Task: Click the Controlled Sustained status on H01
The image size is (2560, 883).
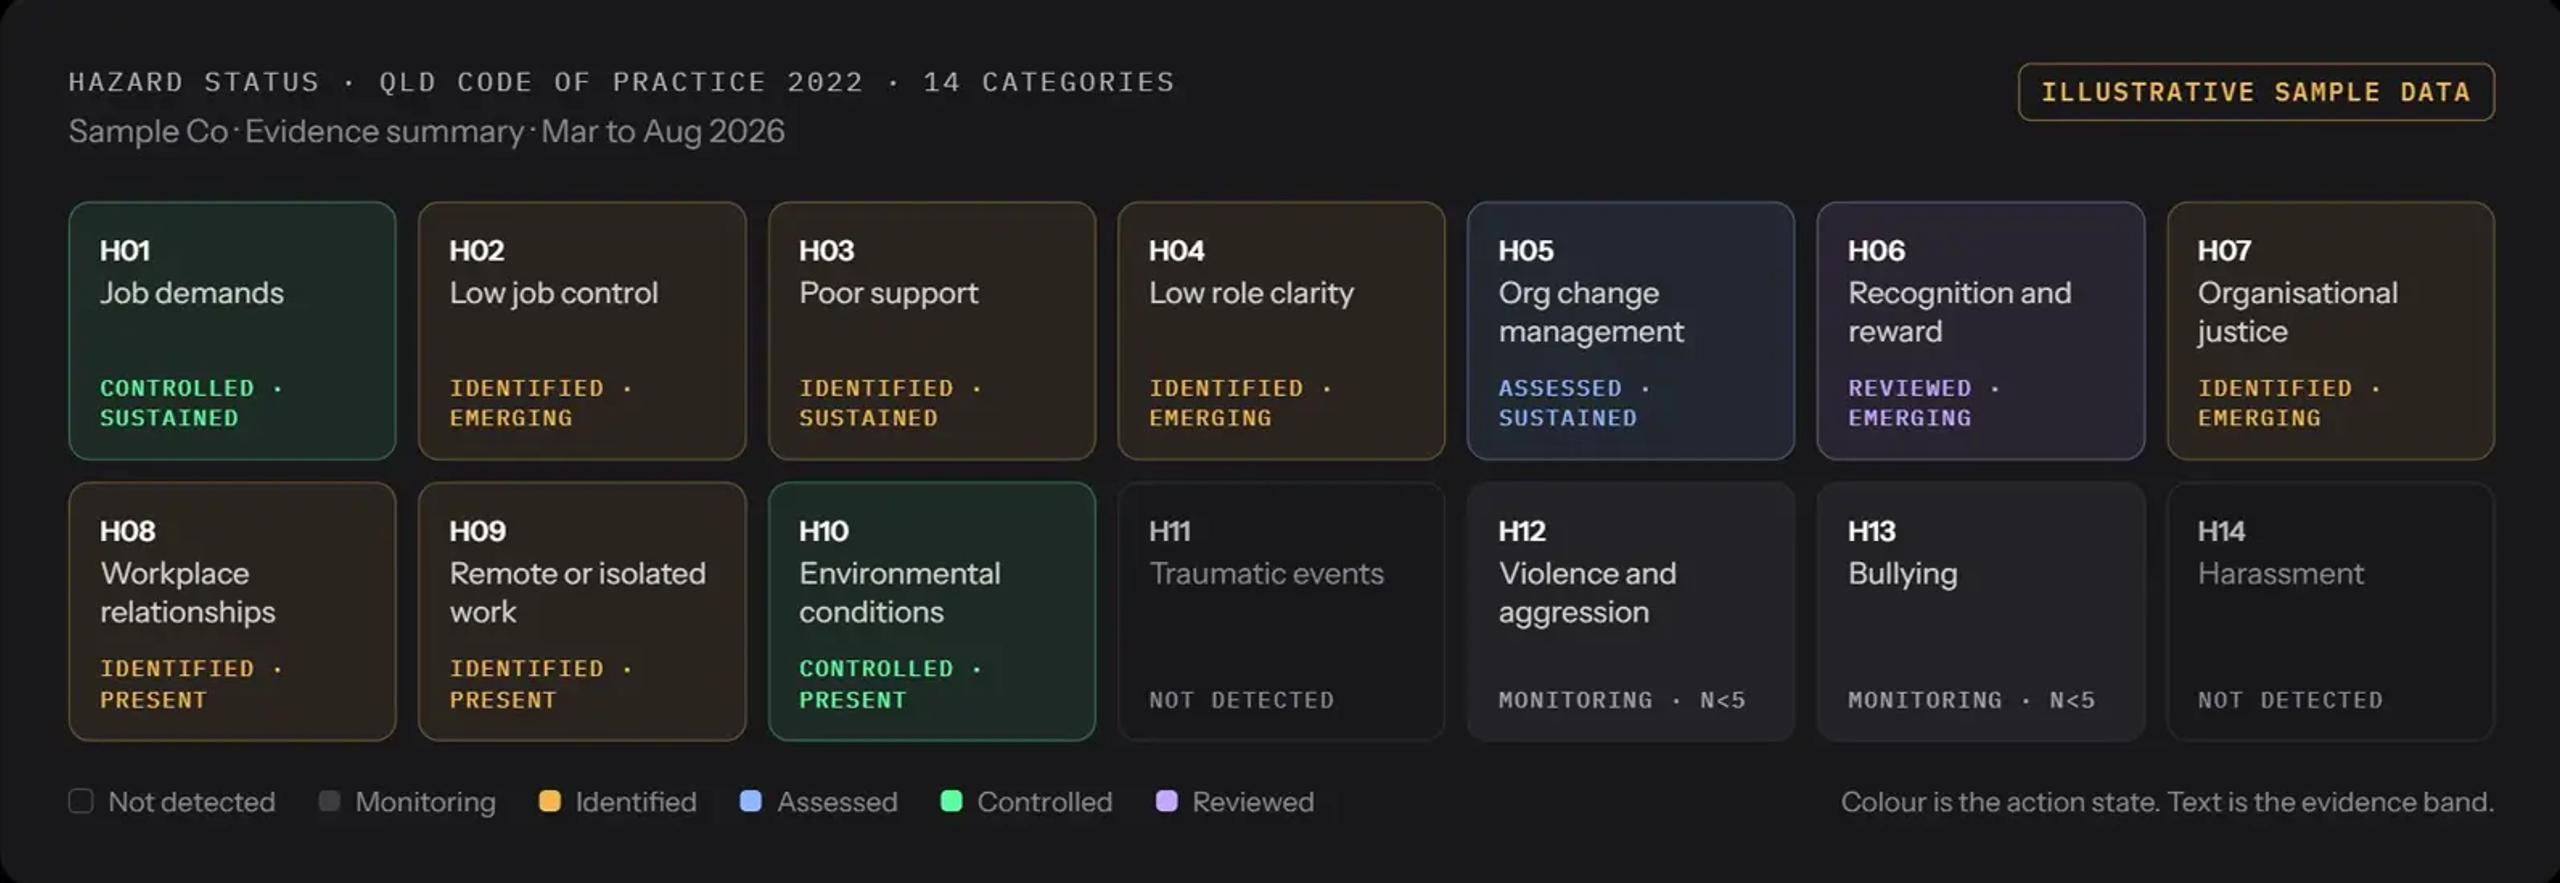Action: click(191, 403)
